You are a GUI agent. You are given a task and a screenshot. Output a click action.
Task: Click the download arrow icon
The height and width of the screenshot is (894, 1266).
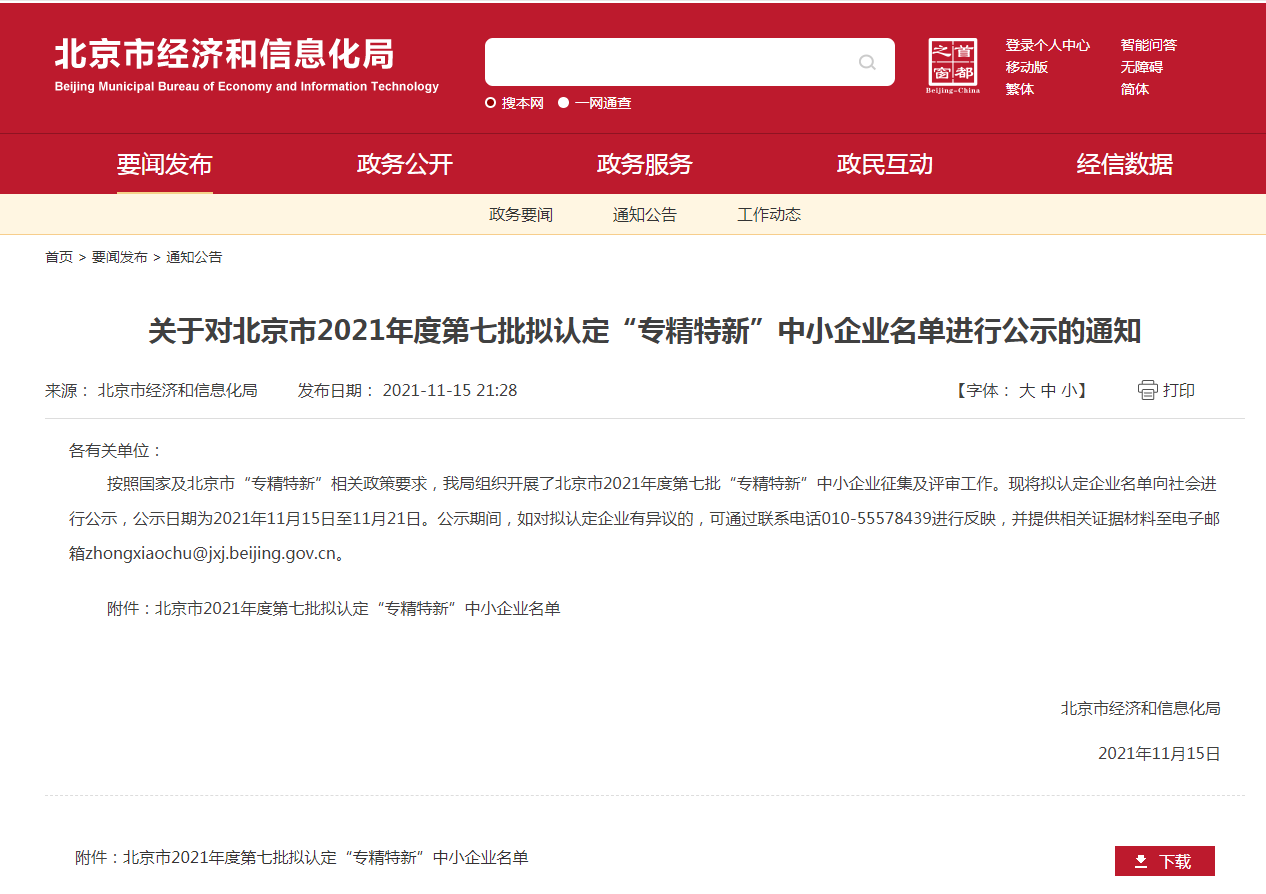(1141, 861)
